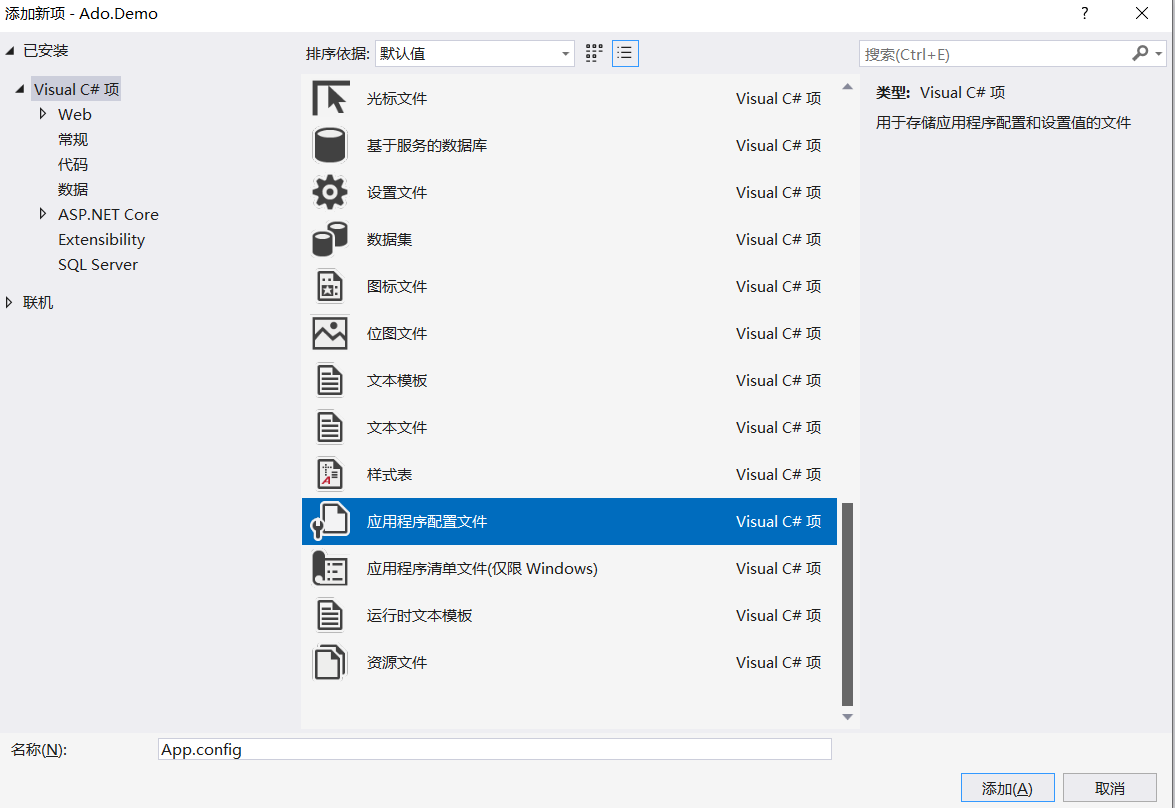Click the runtime text template (运行时文本模板) icon
Image resolution: width=1175 pixels, height=808 pixels.
[x=330, y=616]
